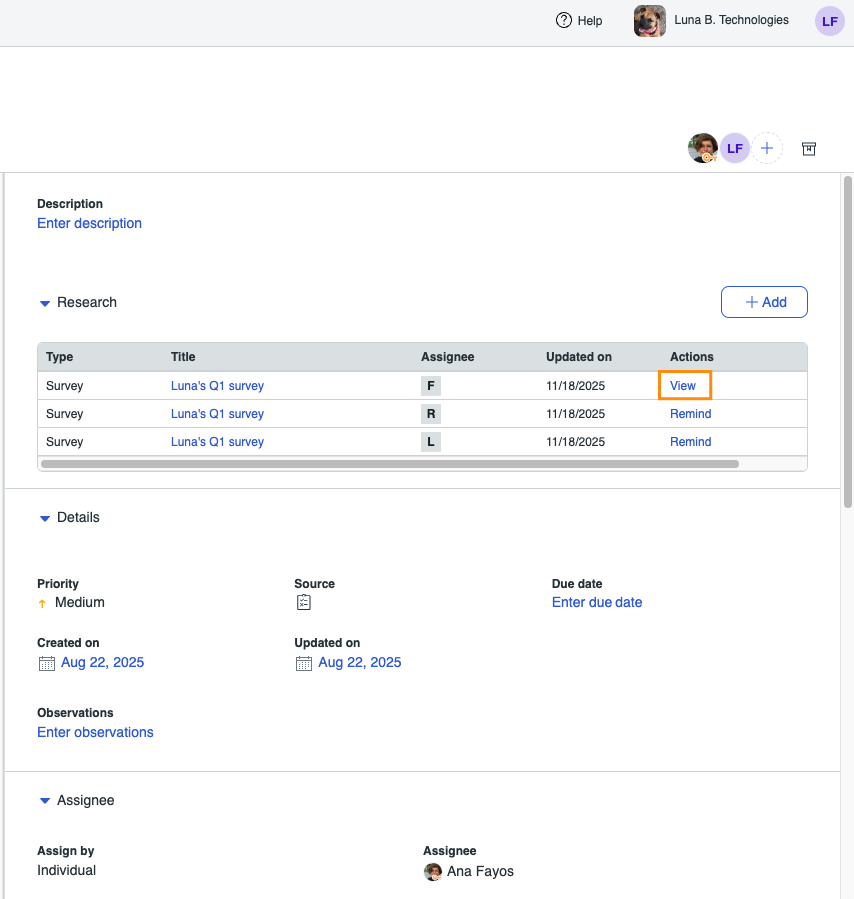
Task: Click the Help question mark icon
Action: (563, 20)
